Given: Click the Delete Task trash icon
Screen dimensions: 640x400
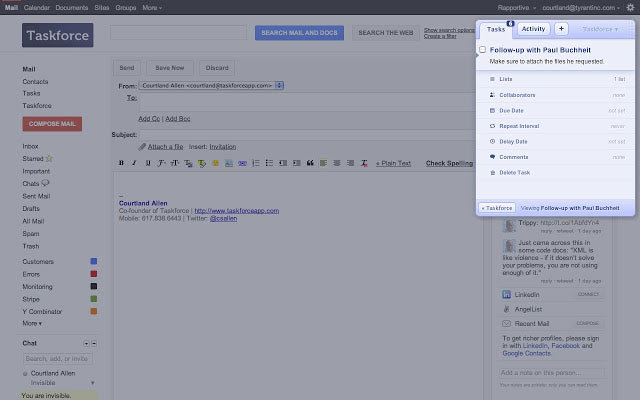Looking at the screenshot, I should pyautogui.click(x=492, y=173).
